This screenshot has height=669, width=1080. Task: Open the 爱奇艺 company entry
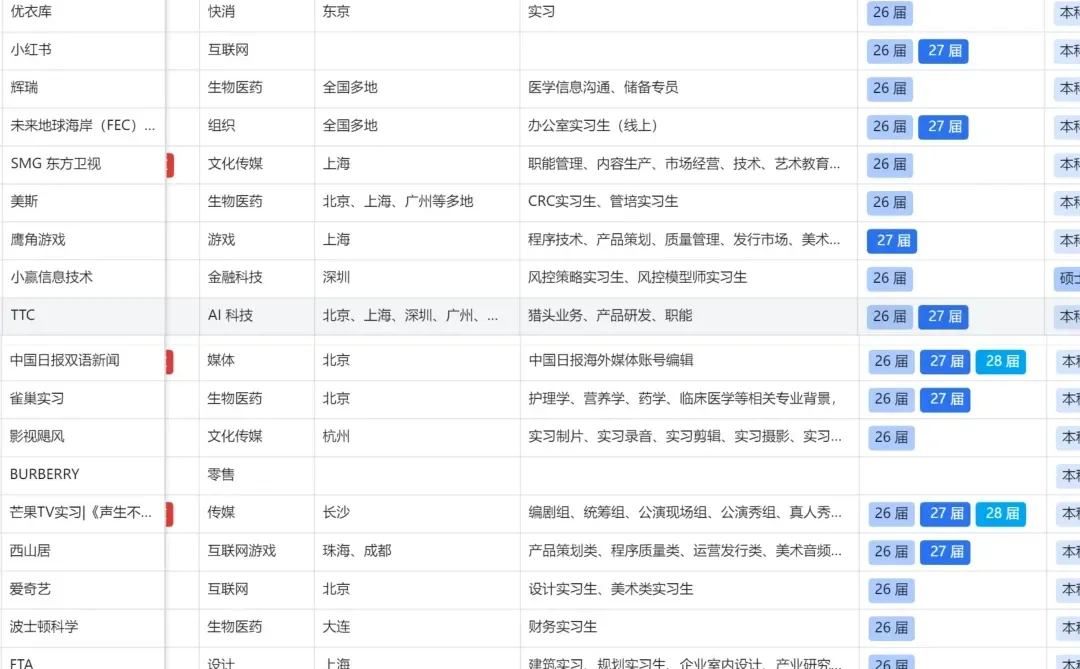(30, 588)
